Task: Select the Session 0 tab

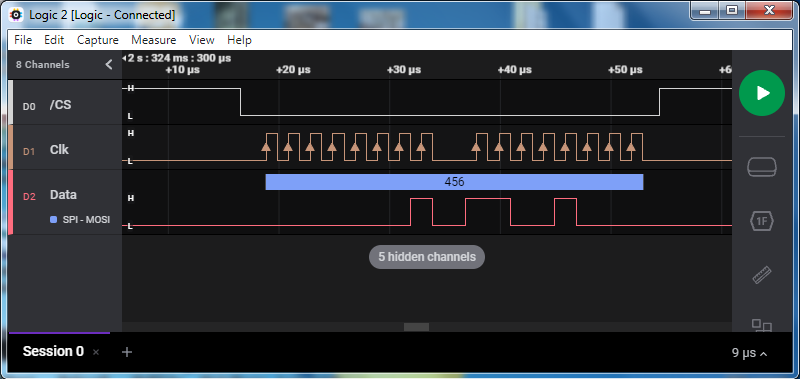Action: coord(53,351)
